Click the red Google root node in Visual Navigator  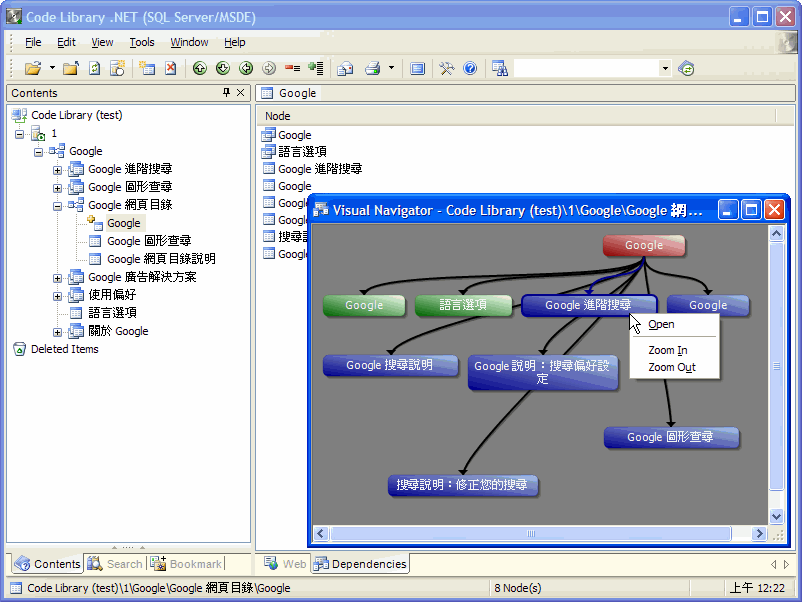[644, 246]
